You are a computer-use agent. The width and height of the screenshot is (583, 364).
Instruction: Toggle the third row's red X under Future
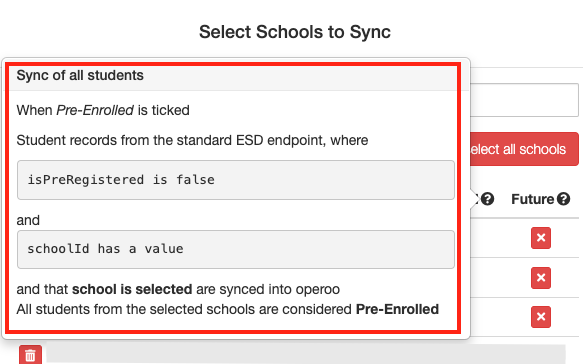(x=541, y=317)
